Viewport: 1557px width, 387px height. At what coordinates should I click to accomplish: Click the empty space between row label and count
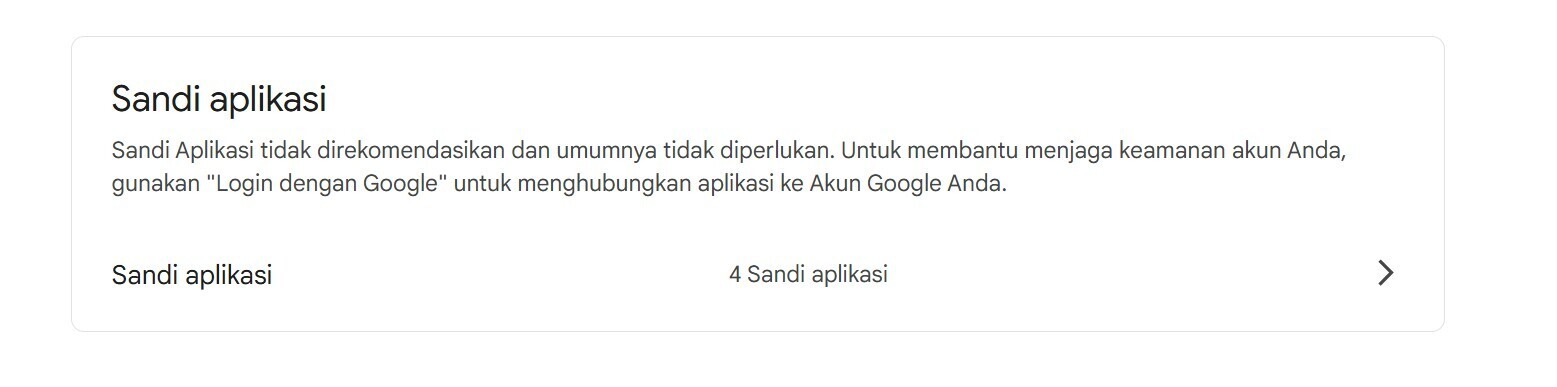[500, 275]
